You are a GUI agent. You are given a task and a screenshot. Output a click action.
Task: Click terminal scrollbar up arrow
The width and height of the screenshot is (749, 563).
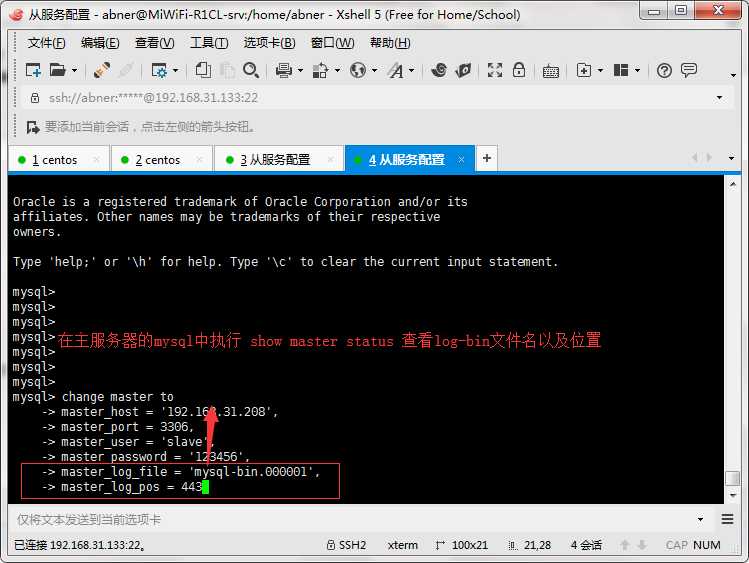point(733,184)
